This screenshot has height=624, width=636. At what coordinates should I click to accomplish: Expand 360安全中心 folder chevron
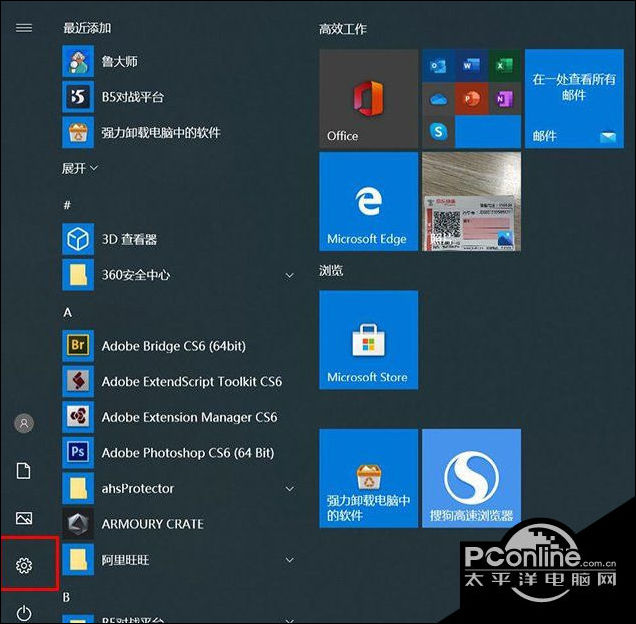tap(289, 275)
